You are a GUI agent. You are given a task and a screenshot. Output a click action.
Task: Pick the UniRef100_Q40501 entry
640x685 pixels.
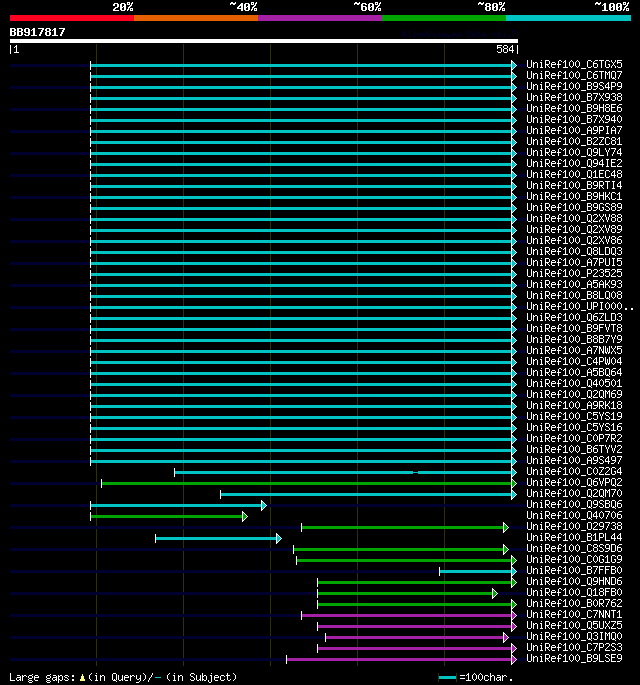[574, 383]
